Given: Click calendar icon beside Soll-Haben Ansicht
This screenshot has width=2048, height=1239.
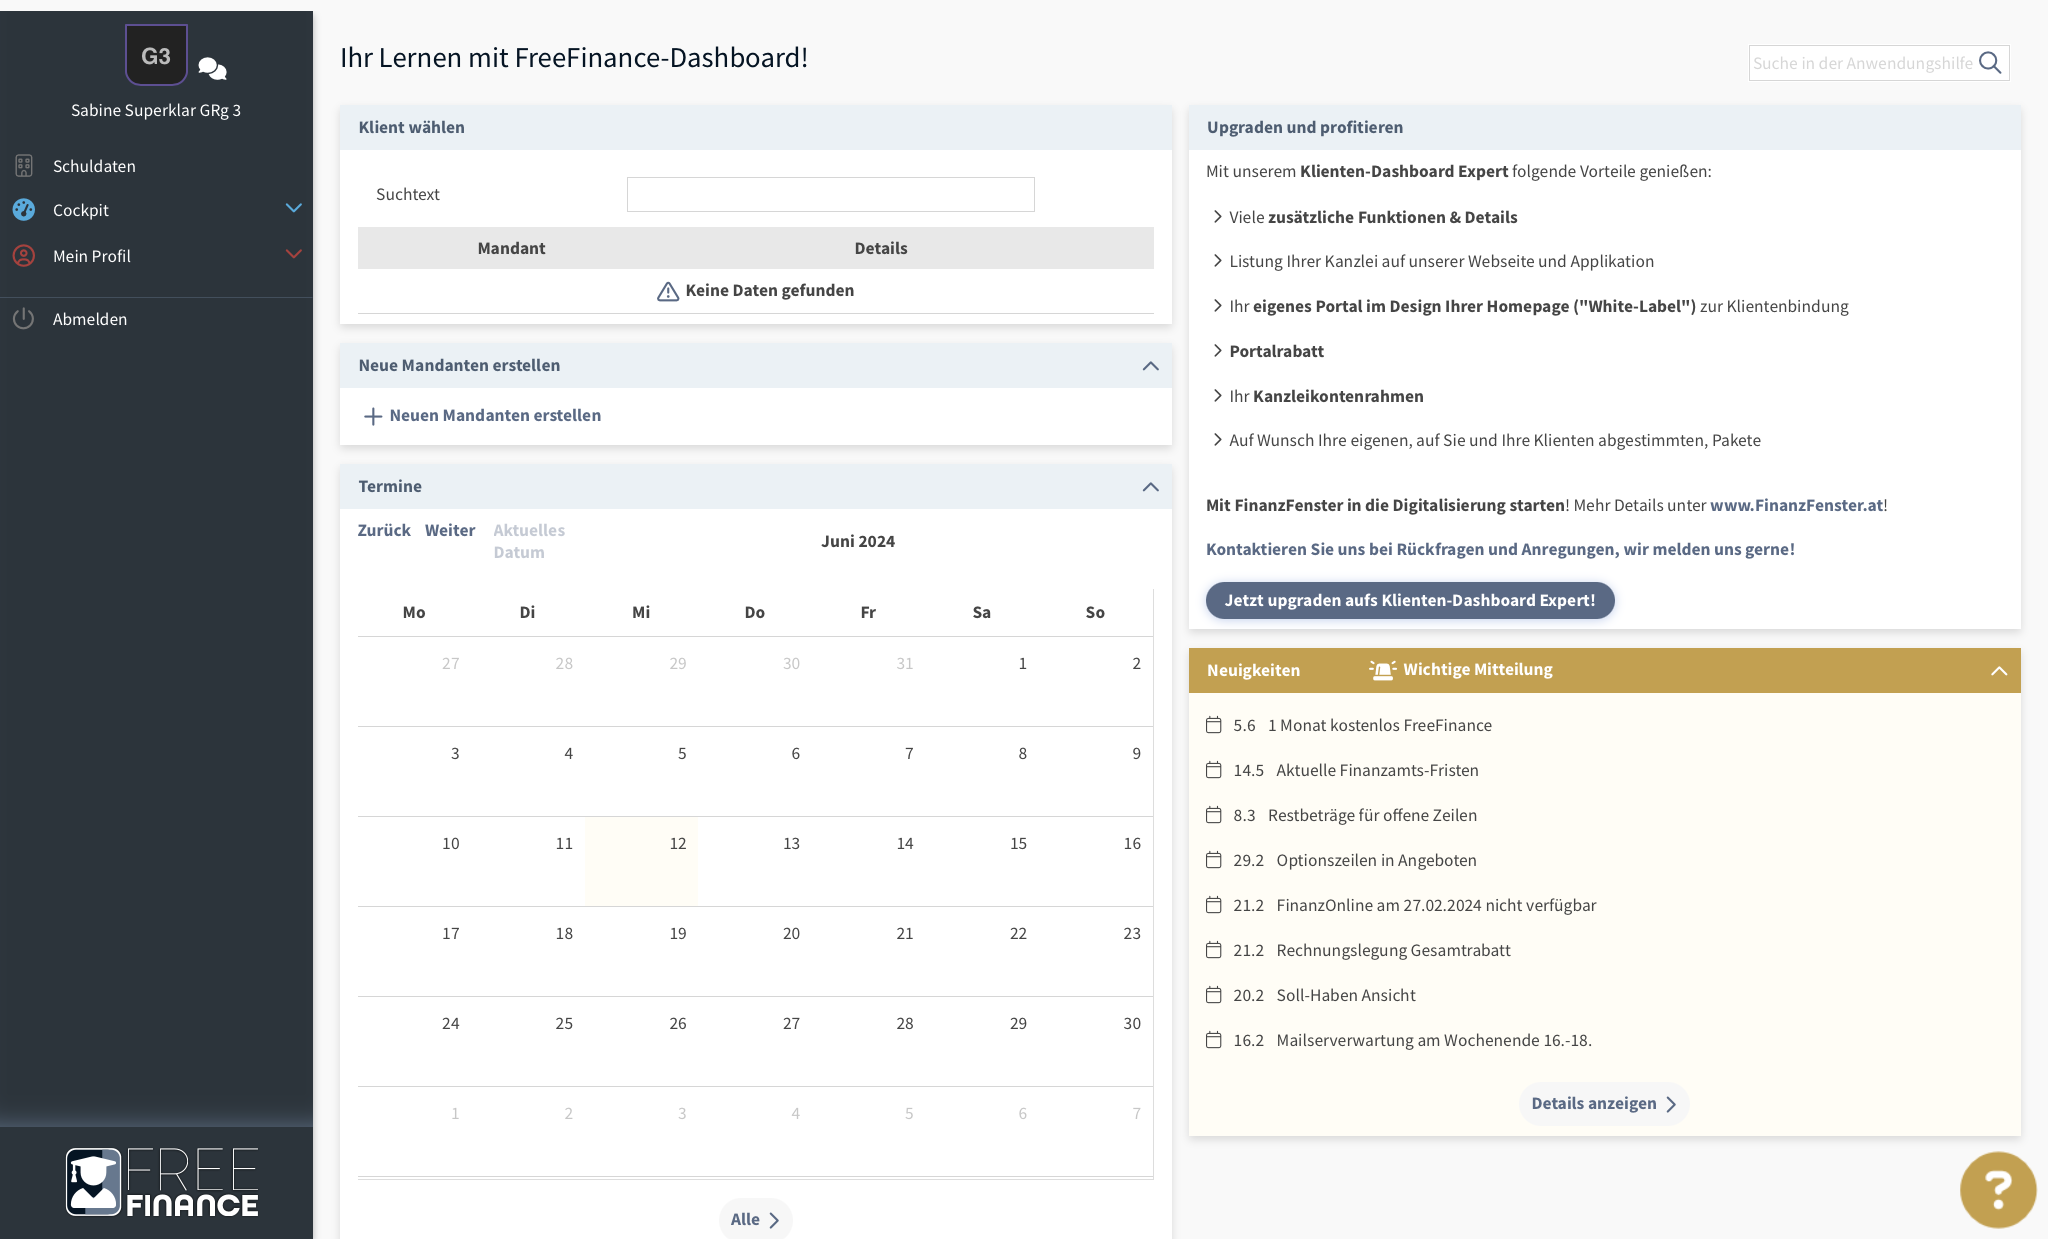Looking at the screenshot, I should click(x=1214, y=995).
